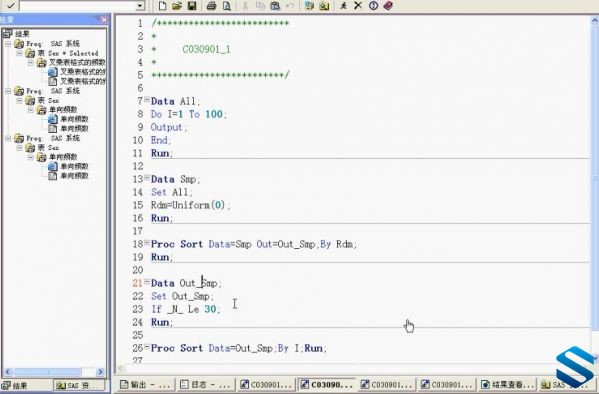Collapse the Proc Sort Data=Out_Smp block at line 26

(147, 347)
